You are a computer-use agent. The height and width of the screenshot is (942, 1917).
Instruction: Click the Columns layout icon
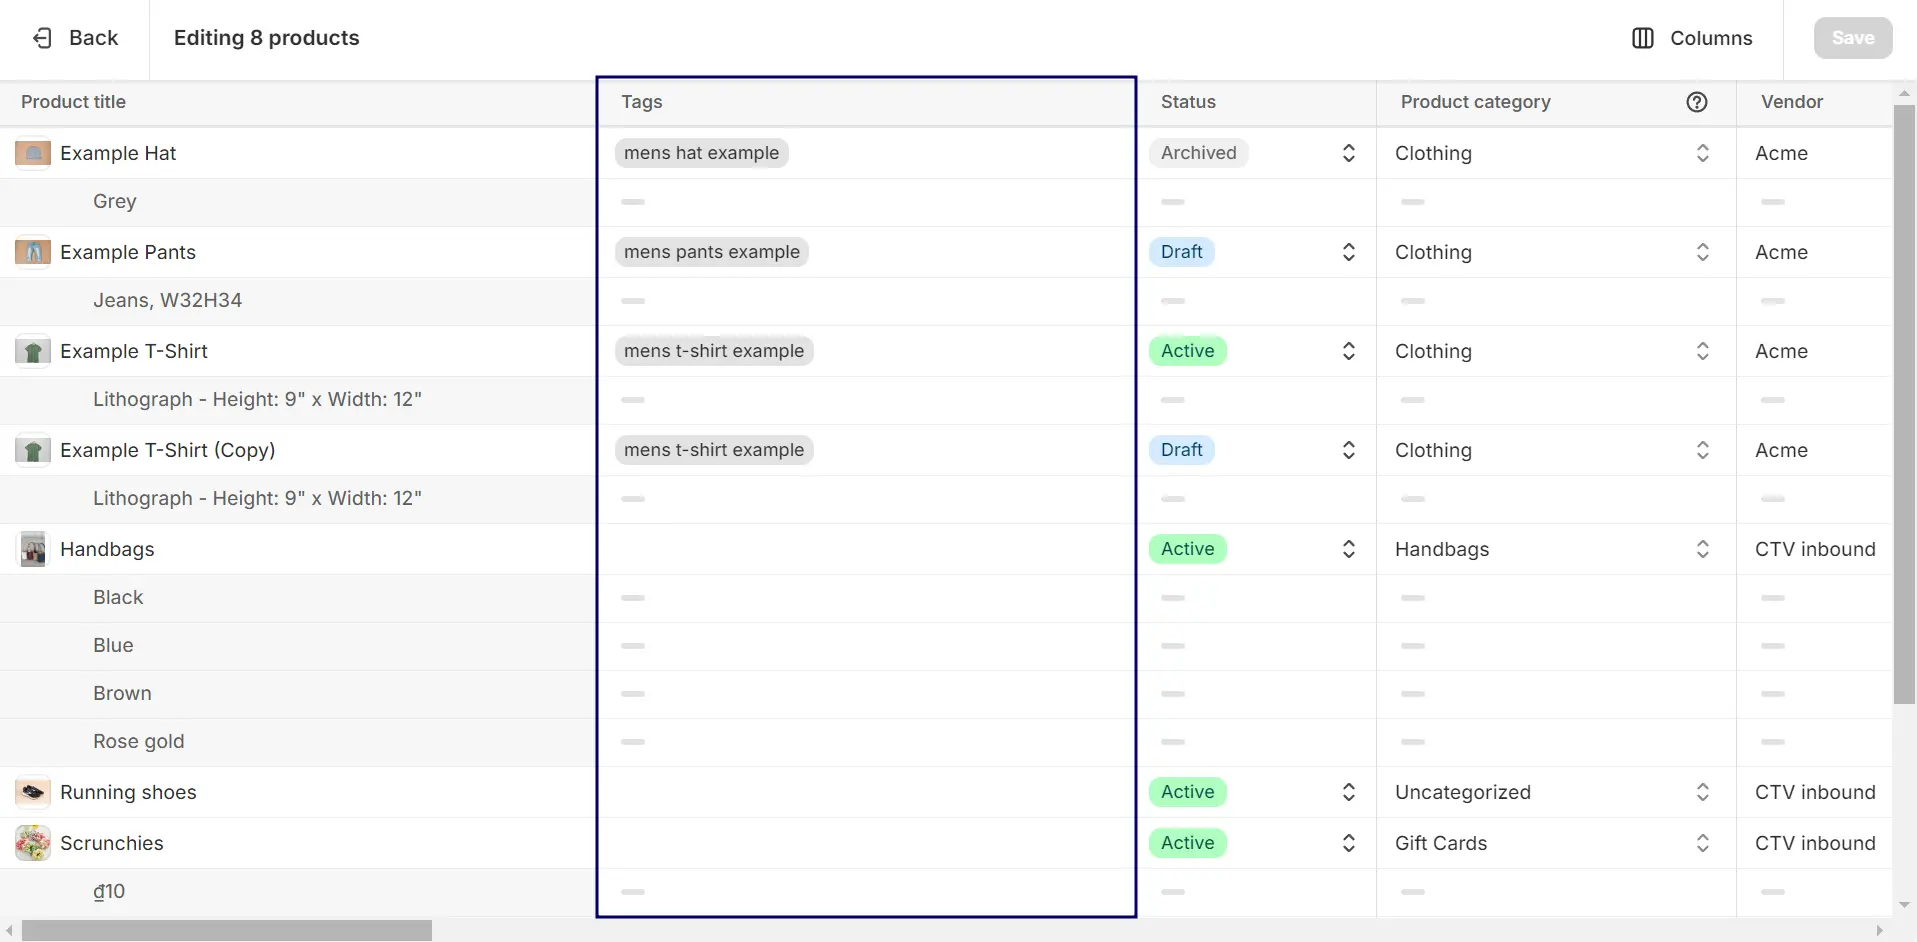click(x=1642, y=38)
